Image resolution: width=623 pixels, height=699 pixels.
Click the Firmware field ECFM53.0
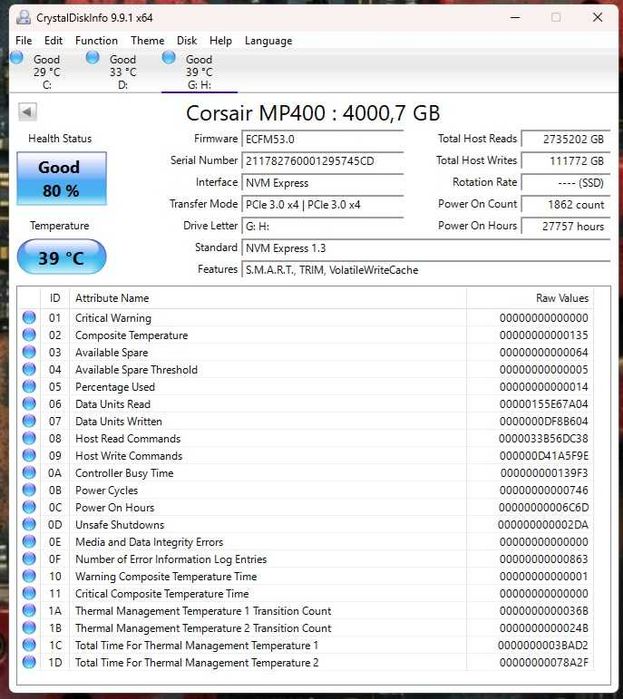(323, 139)
